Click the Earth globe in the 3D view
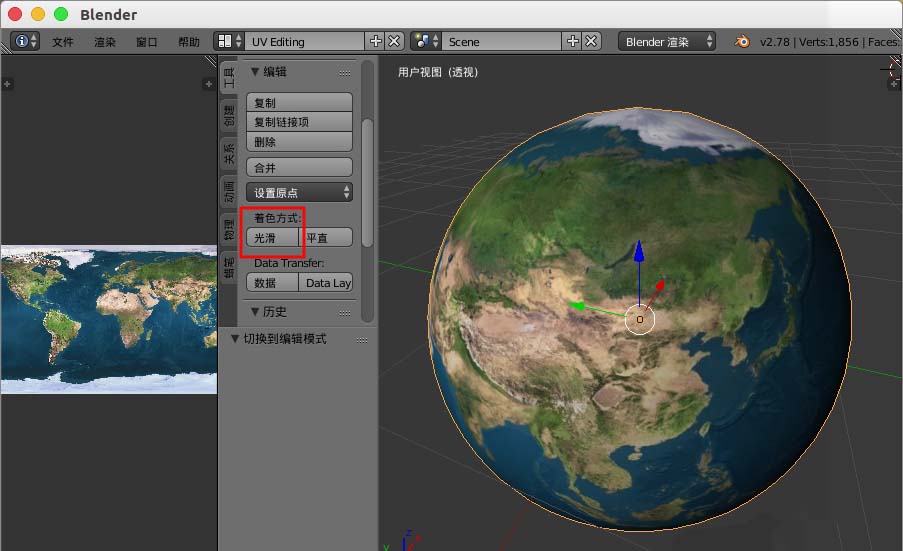Viewport: 903px width, 551px height. 639,318
